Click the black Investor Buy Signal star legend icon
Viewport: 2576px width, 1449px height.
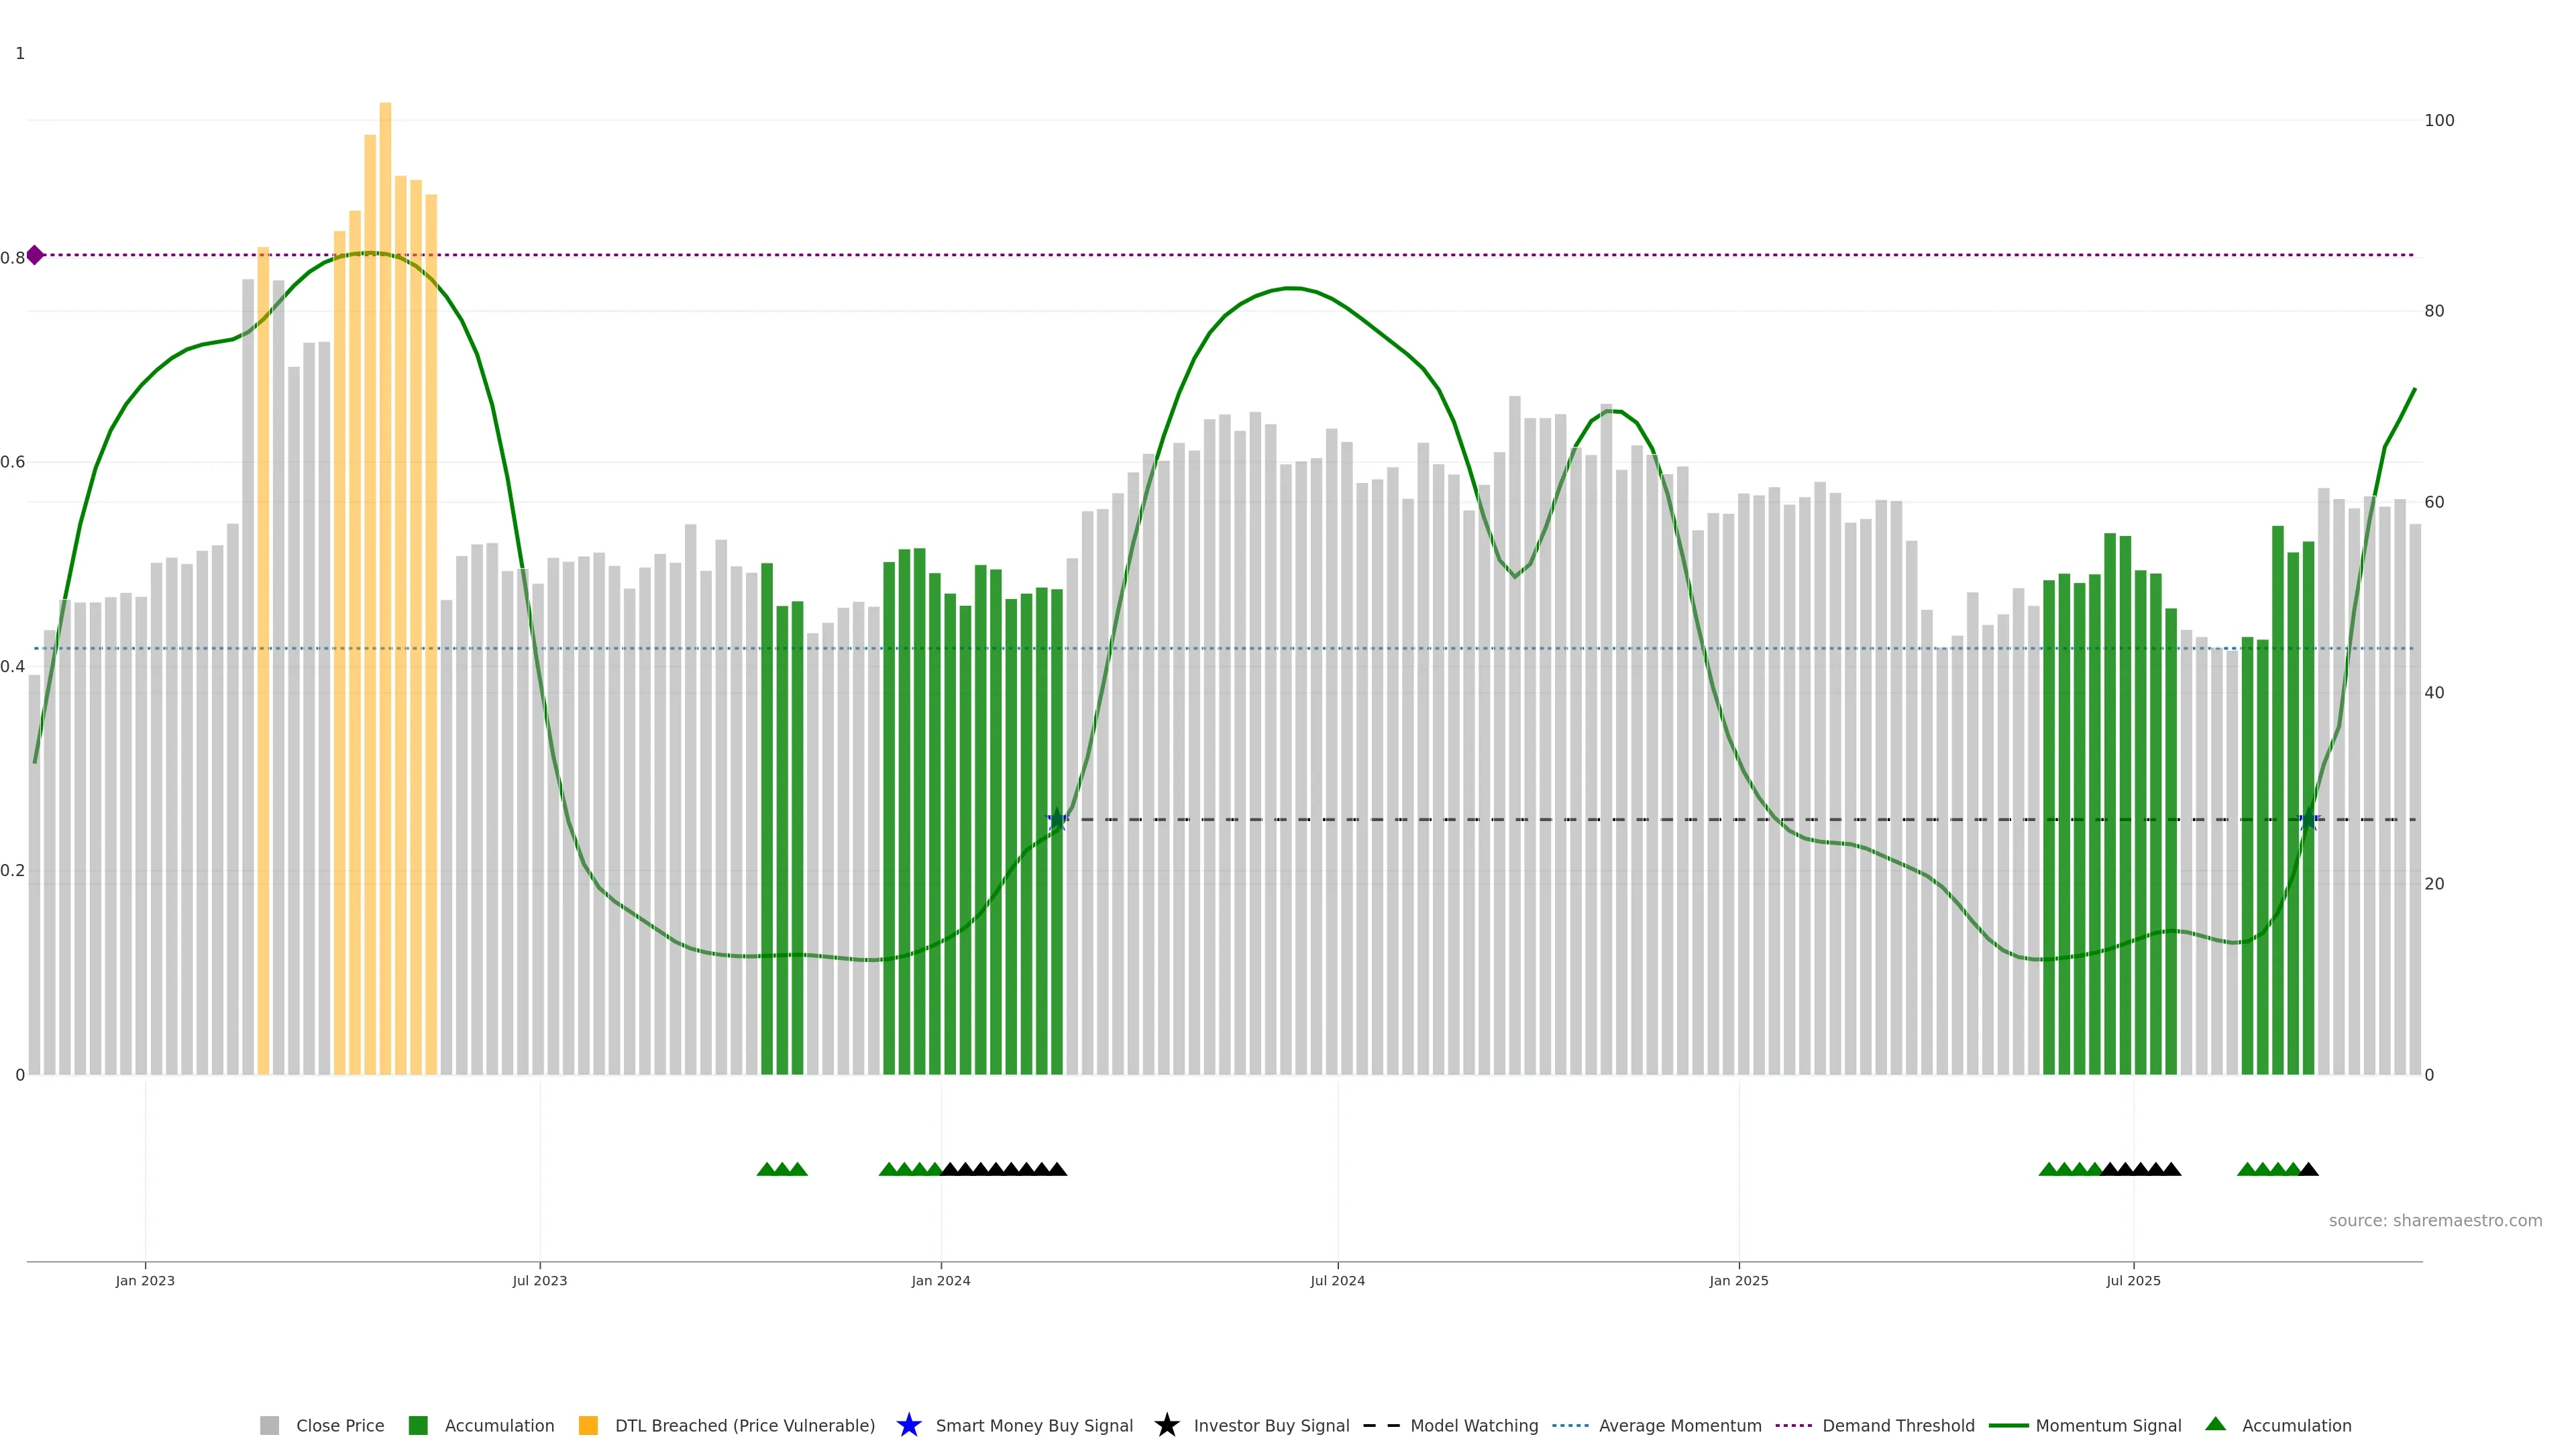[1166, 1425]
